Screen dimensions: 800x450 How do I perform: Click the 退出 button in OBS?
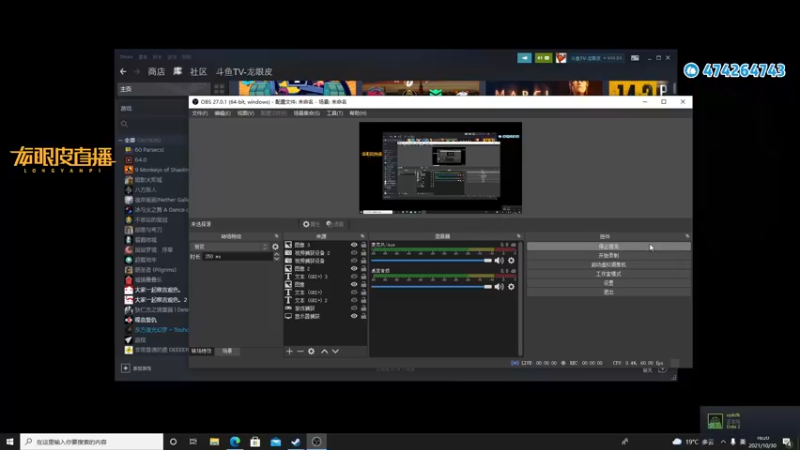[609, 292]
